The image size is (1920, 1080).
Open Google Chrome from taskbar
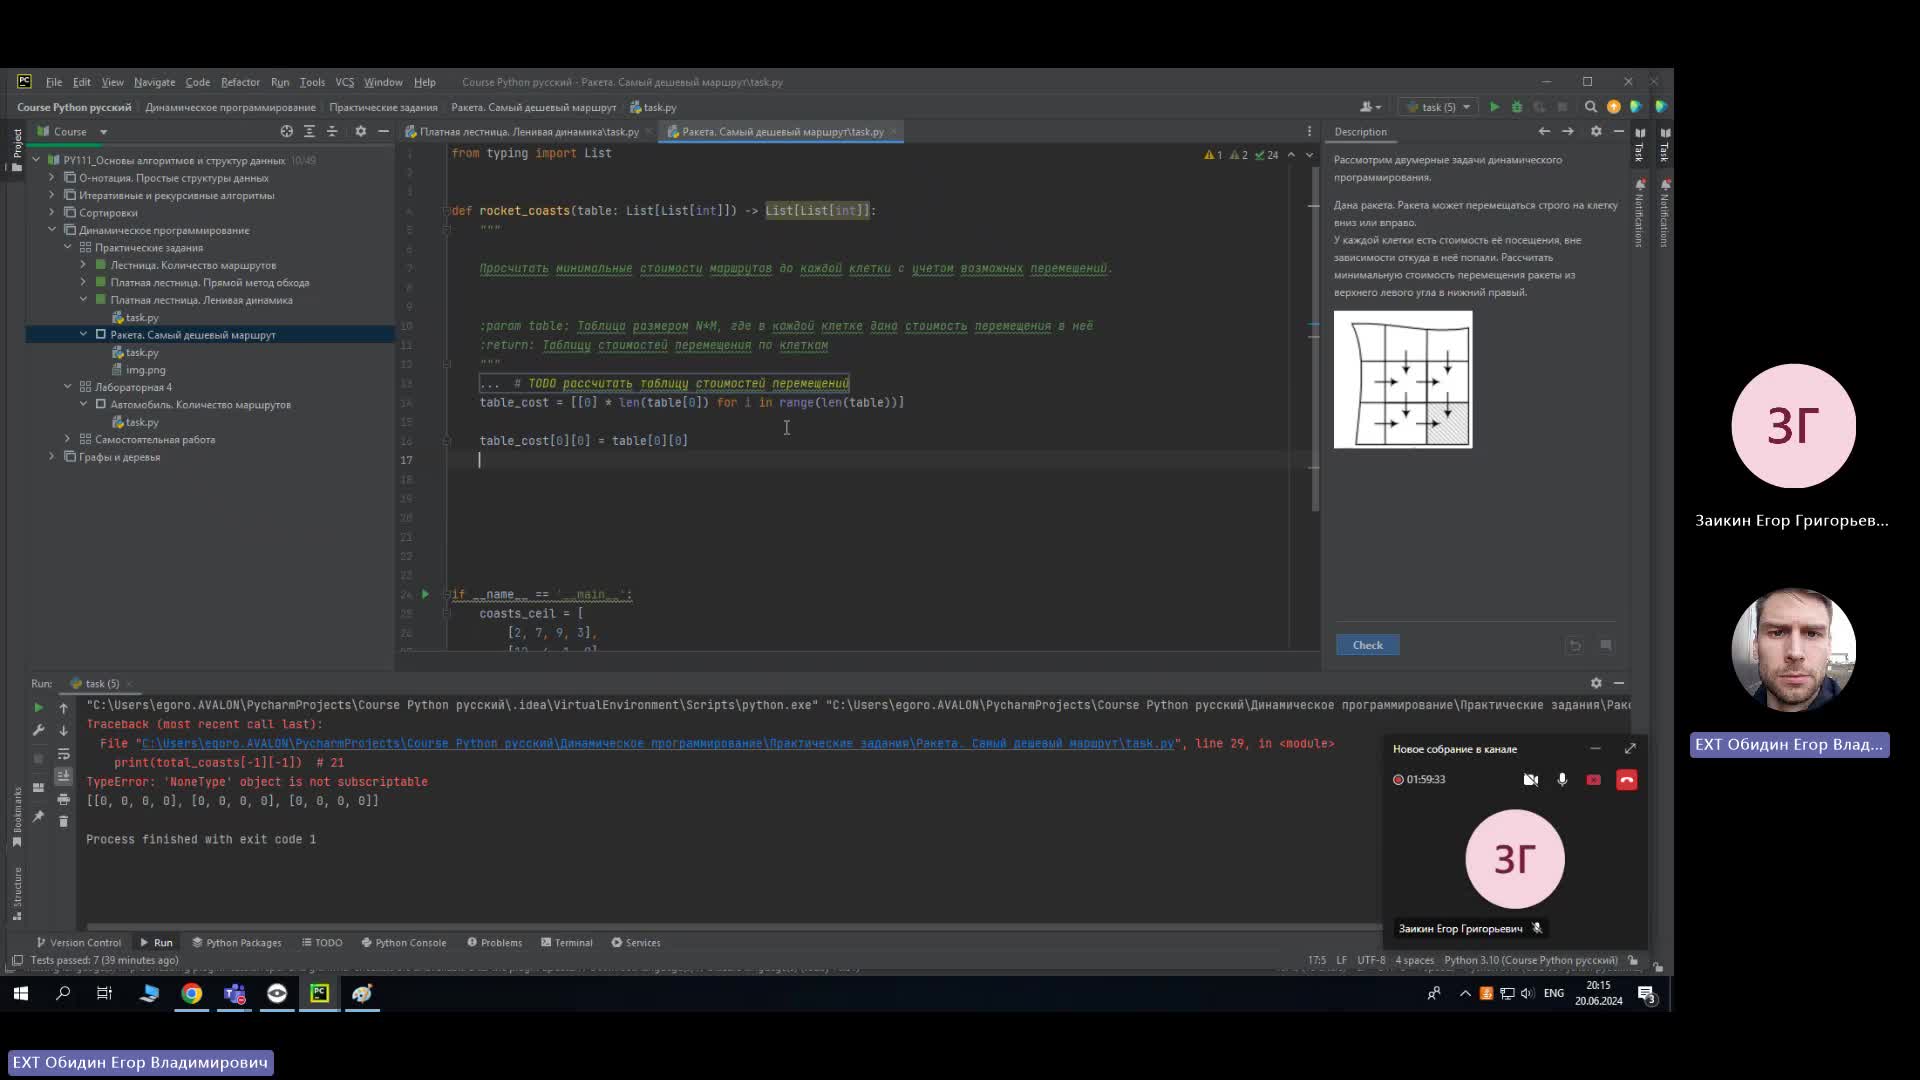(x=191, y=993)
